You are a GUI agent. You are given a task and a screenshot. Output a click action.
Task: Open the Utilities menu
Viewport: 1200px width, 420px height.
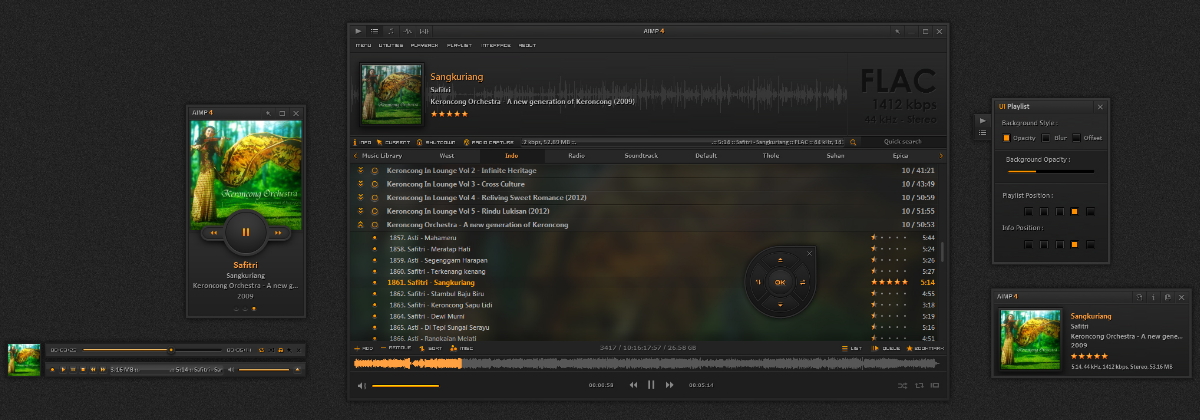click(391, 45)
